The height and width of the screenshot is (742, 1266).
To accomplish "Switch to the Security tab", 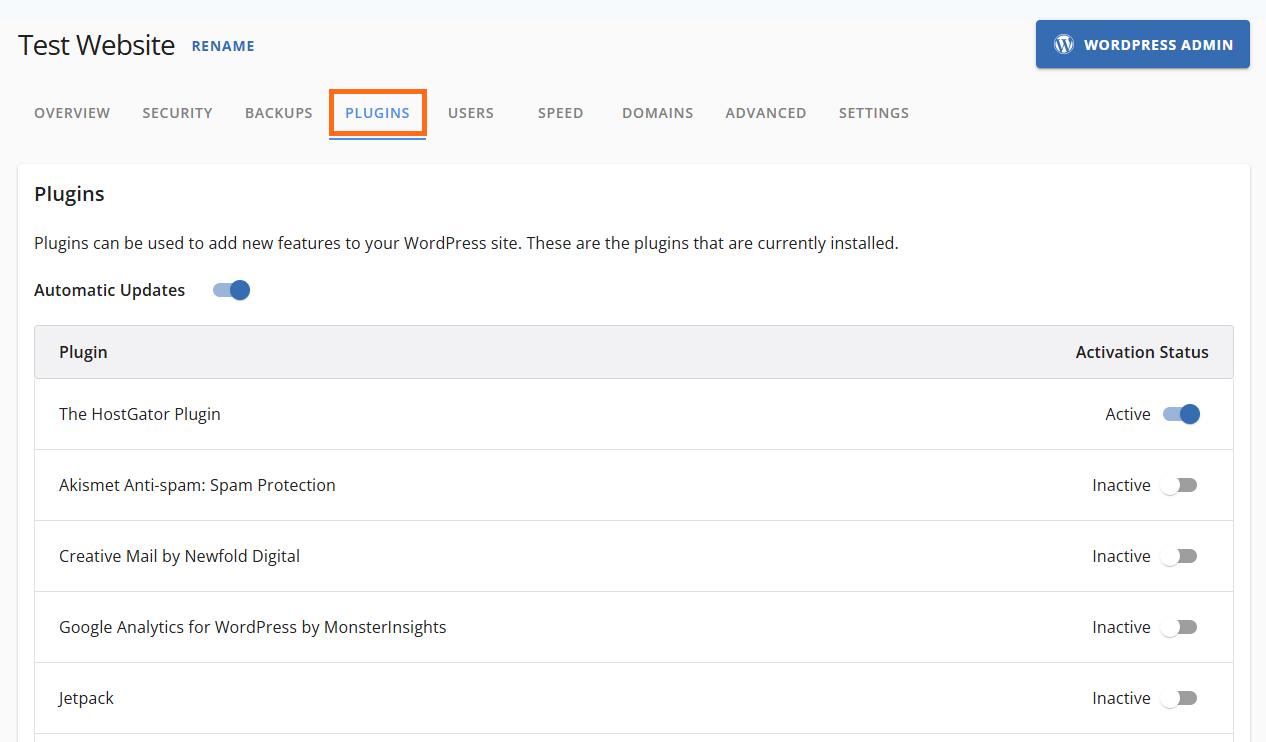I will (x=177, y=113).
